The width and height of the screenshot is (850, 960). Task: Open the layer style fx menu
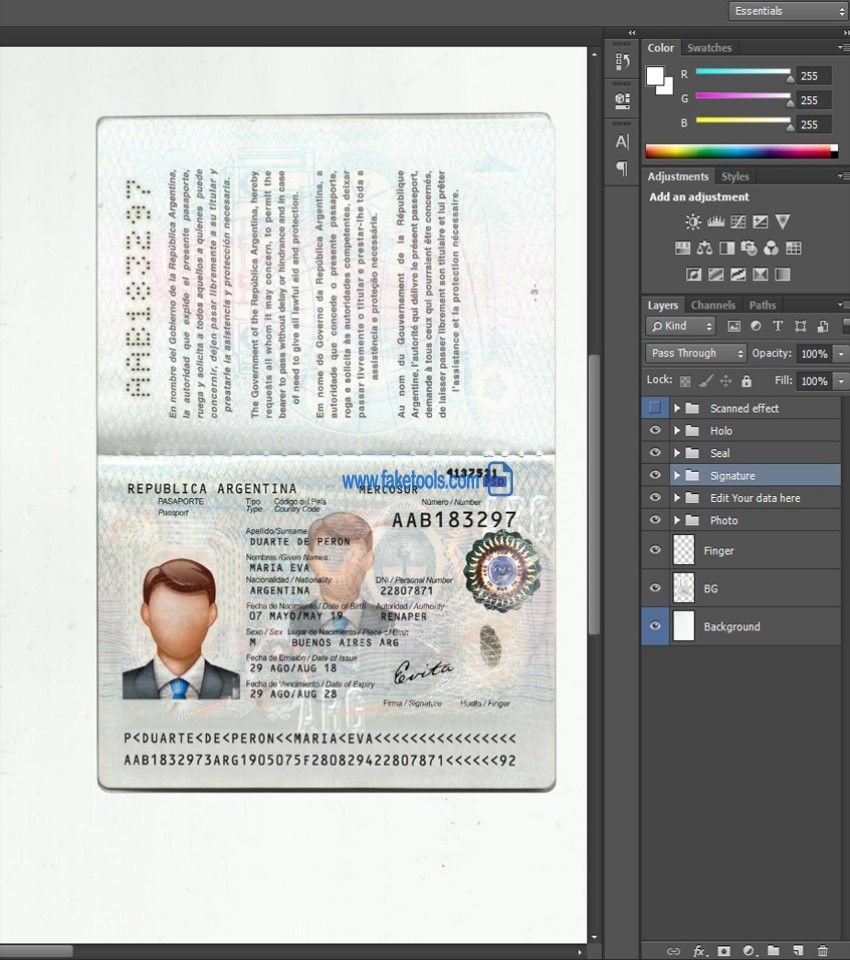pyautogui.click(x=699, y=951)
